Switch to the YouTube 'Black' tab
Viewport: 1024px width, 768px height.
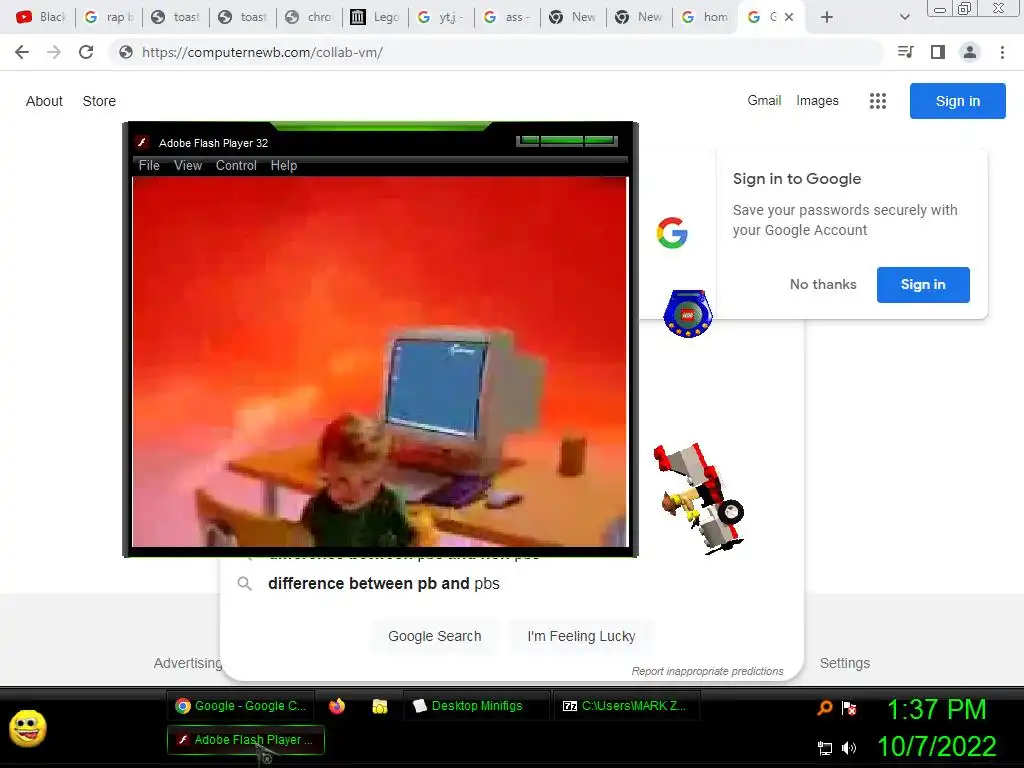point(41,17)
